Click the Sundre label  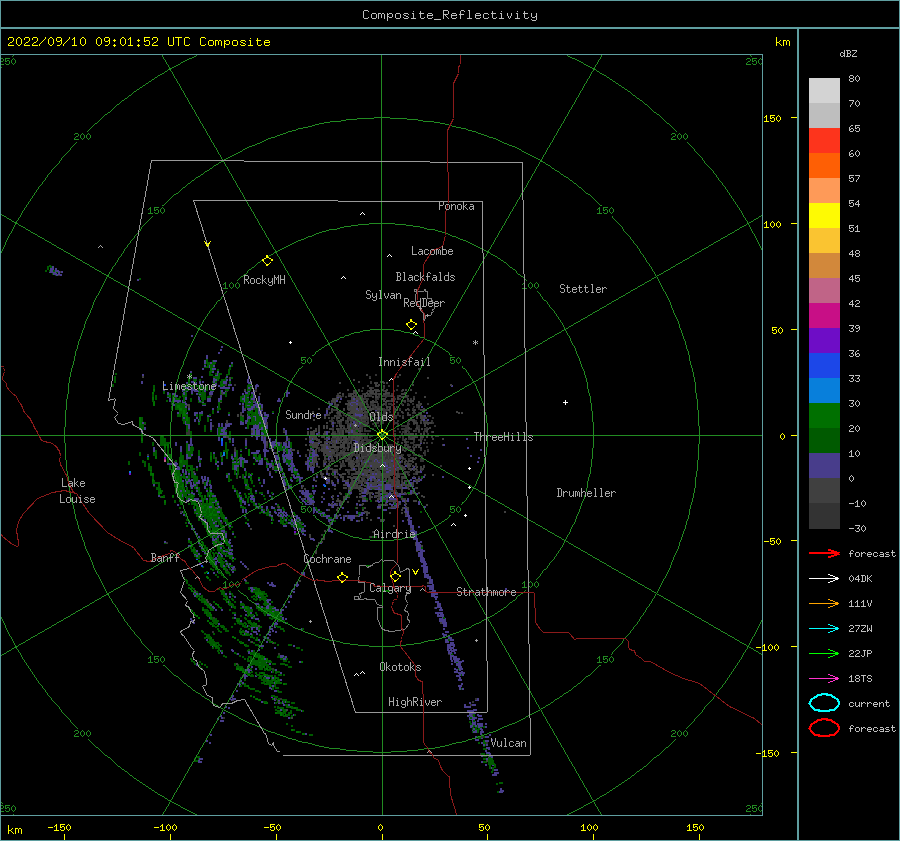click(303, 414)
